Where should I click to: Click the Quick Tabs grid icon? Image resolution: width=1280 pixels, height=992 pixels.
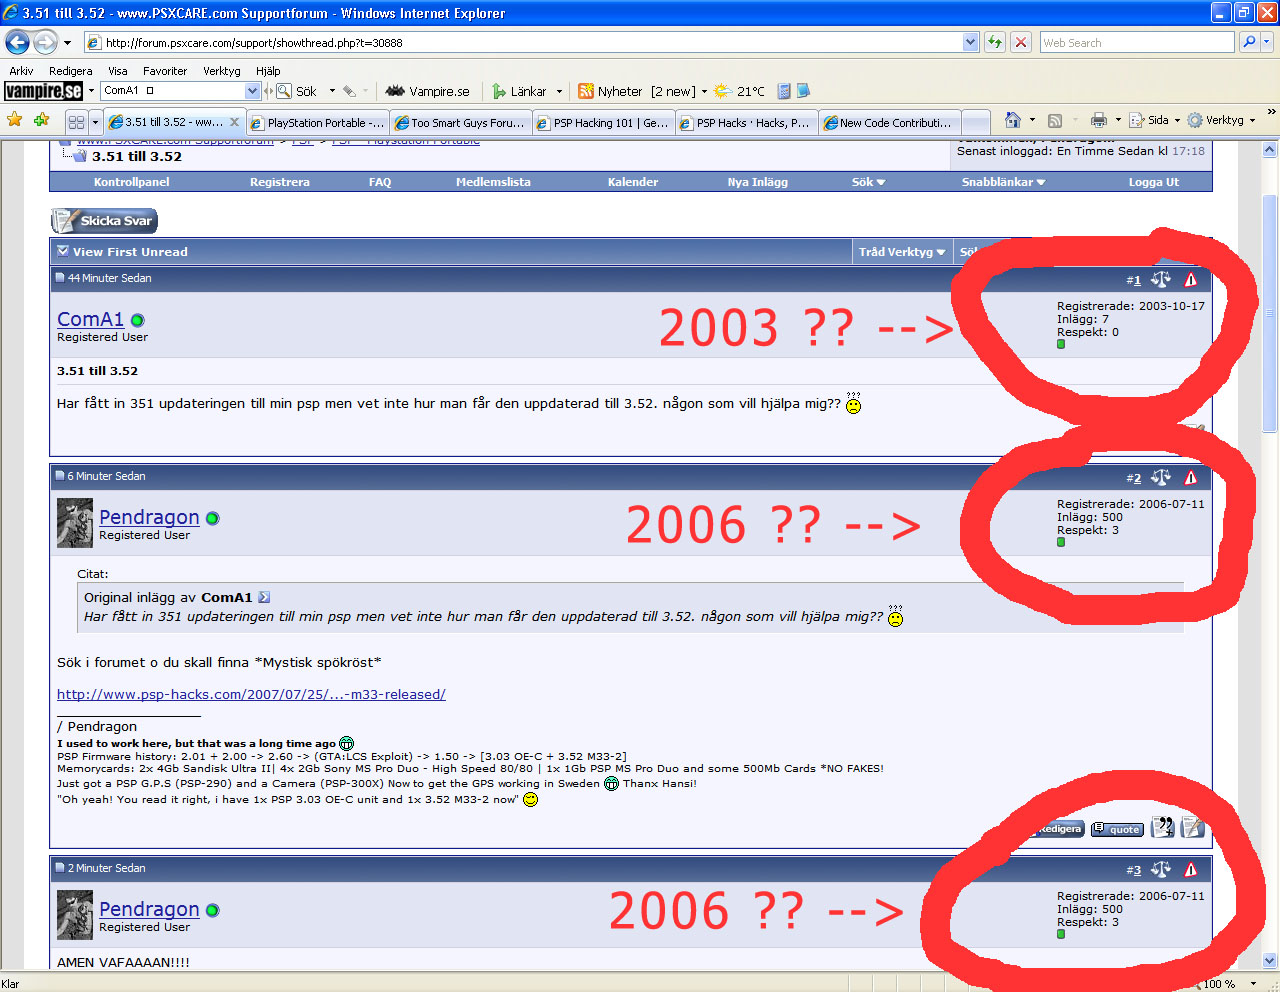76,122
